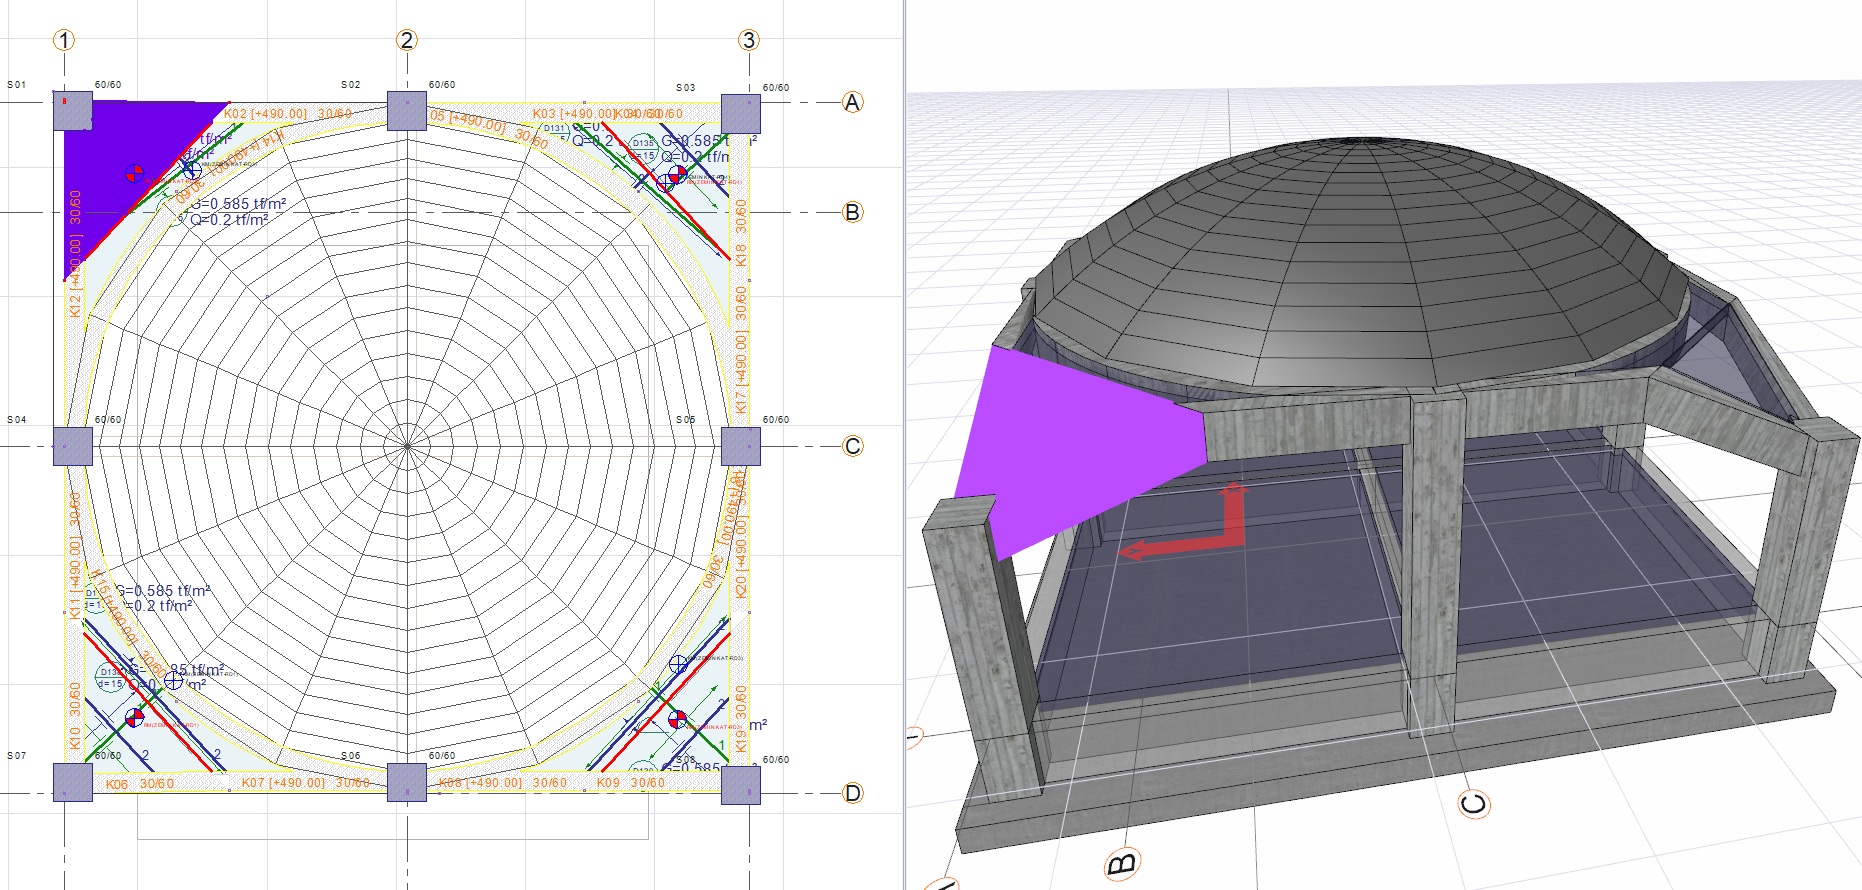Select grid axis bubble 3 in plan
Viewport: 1862px width, 890px height.
click(749, 40)
